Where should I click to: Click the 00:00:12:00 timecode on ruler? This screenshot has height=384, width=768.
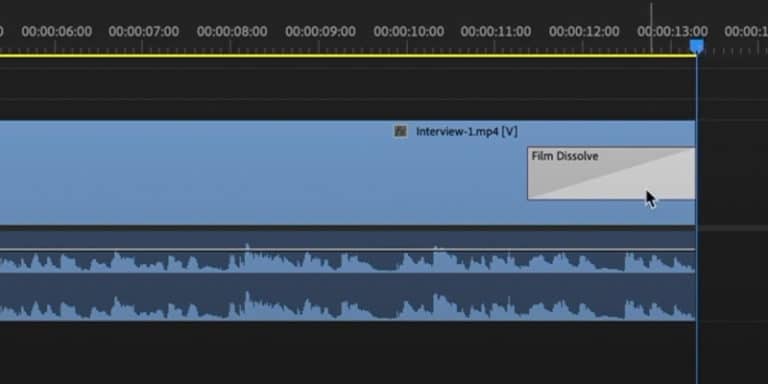584,32
